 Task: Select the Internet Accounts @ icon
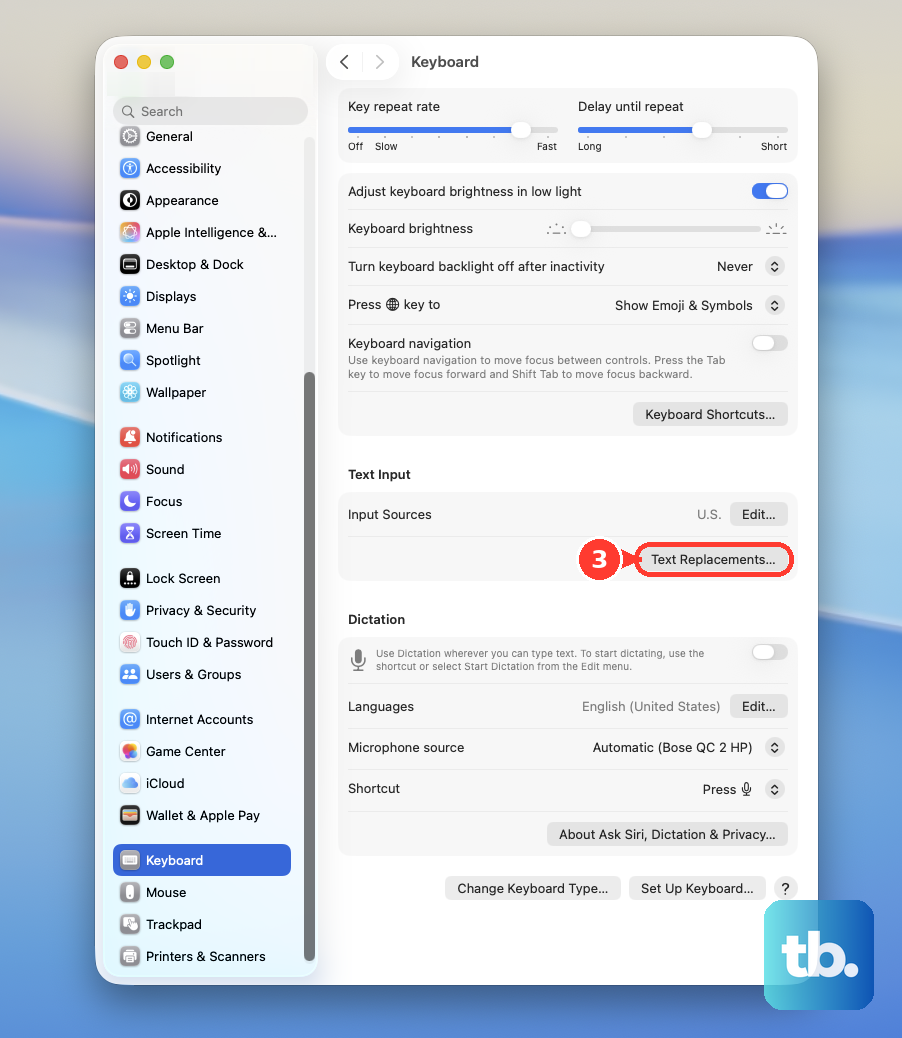(130, 719)
